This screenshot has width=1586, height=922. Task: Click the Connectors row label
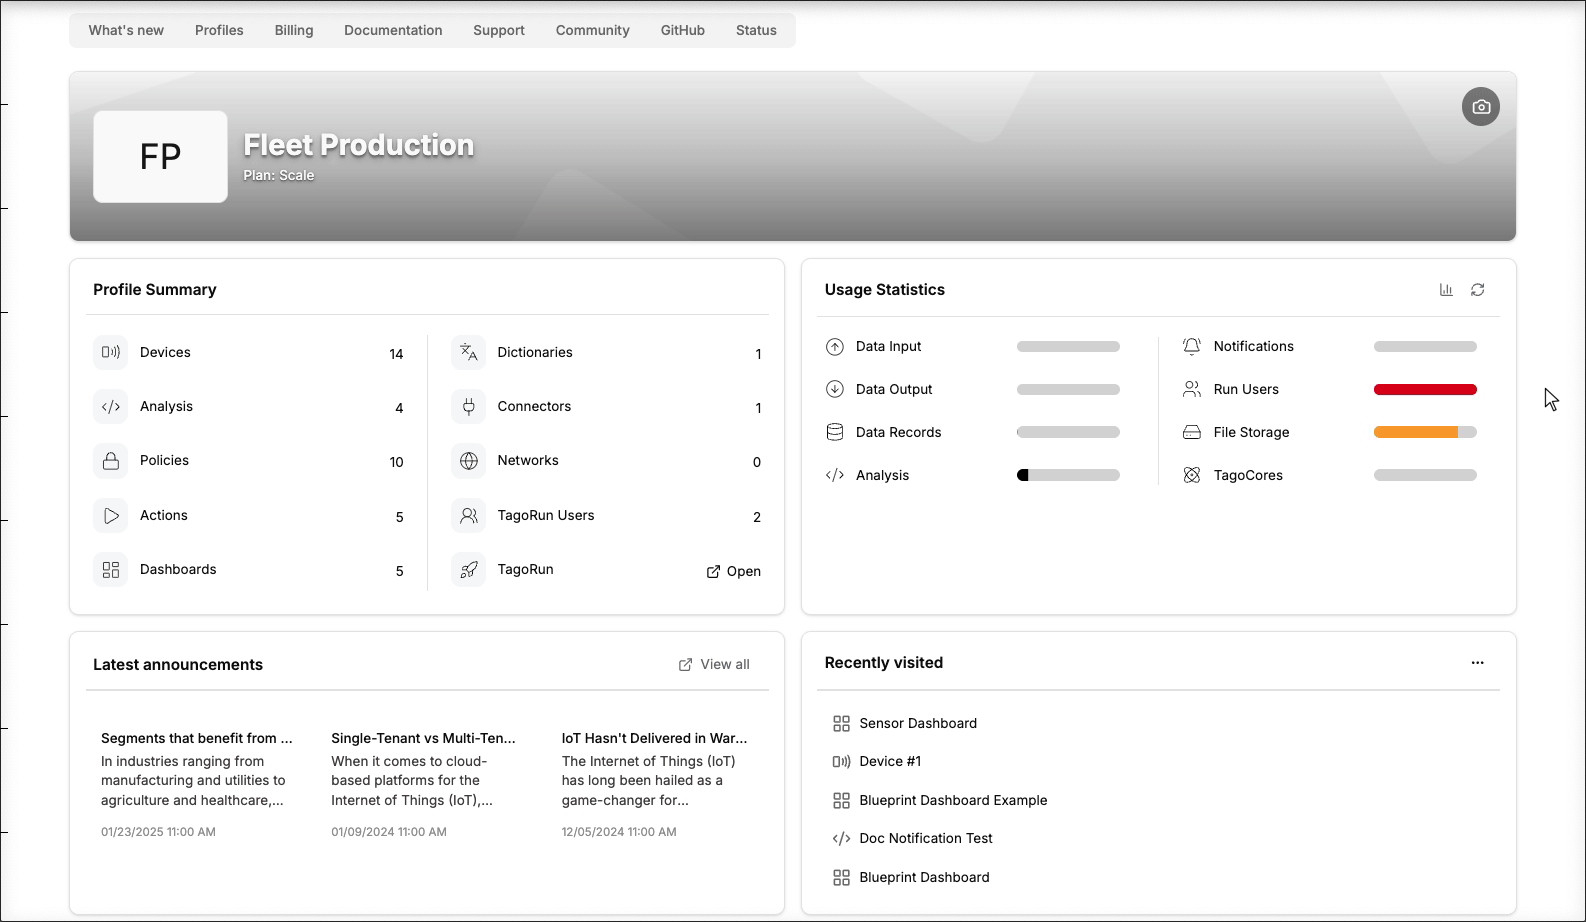[534, 407]
